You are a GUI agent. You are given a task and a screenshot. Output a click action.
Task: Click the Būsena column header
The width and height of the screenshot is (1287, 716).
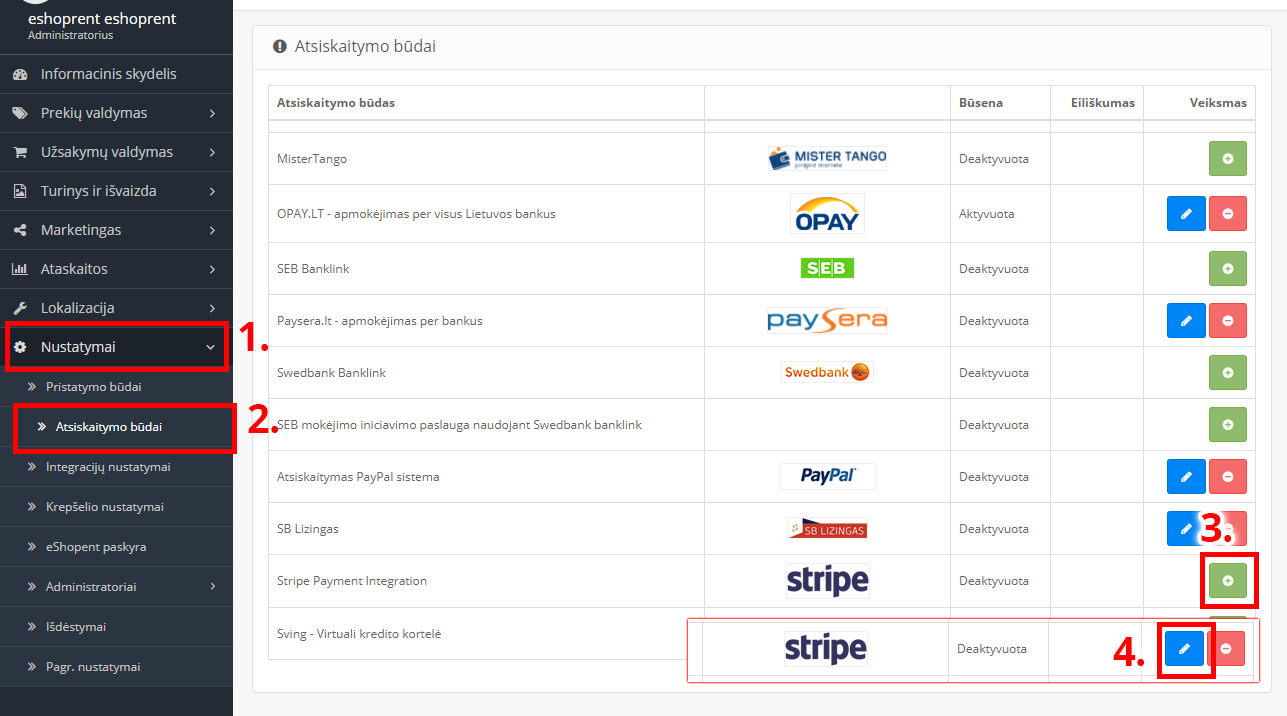[981, 102]
